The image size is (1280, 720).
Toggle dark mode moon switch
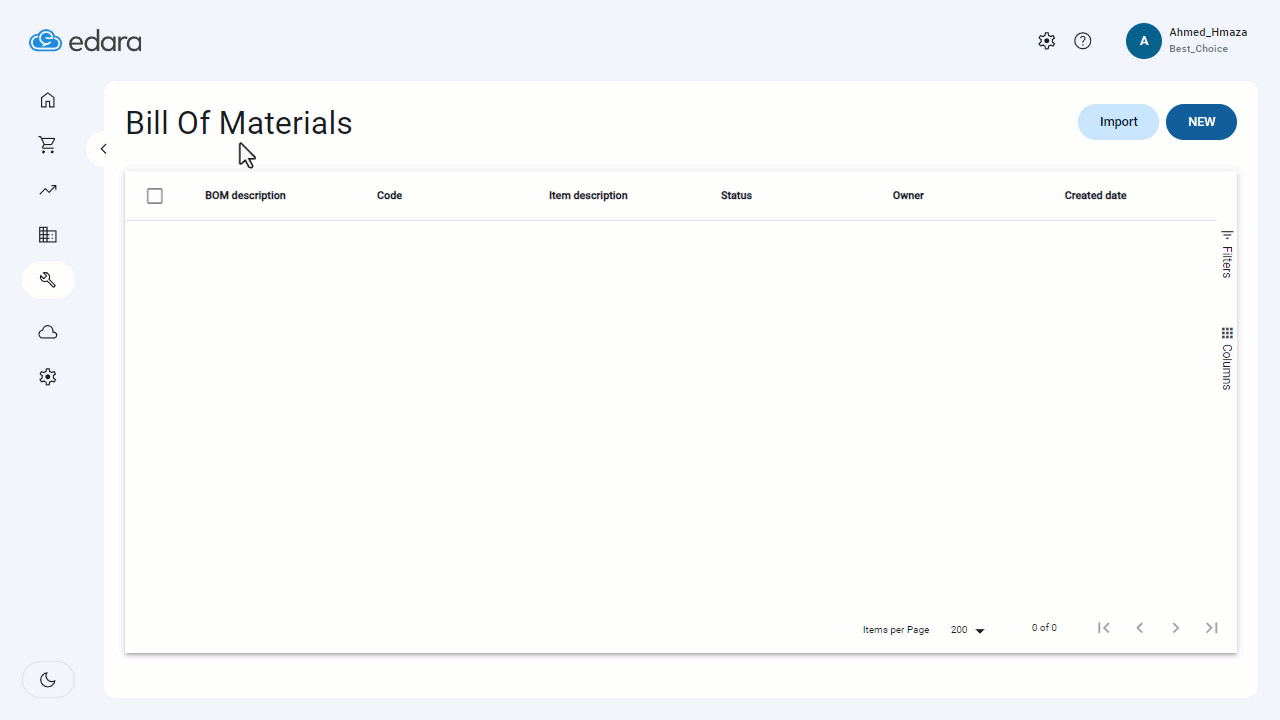coord(48,680)
